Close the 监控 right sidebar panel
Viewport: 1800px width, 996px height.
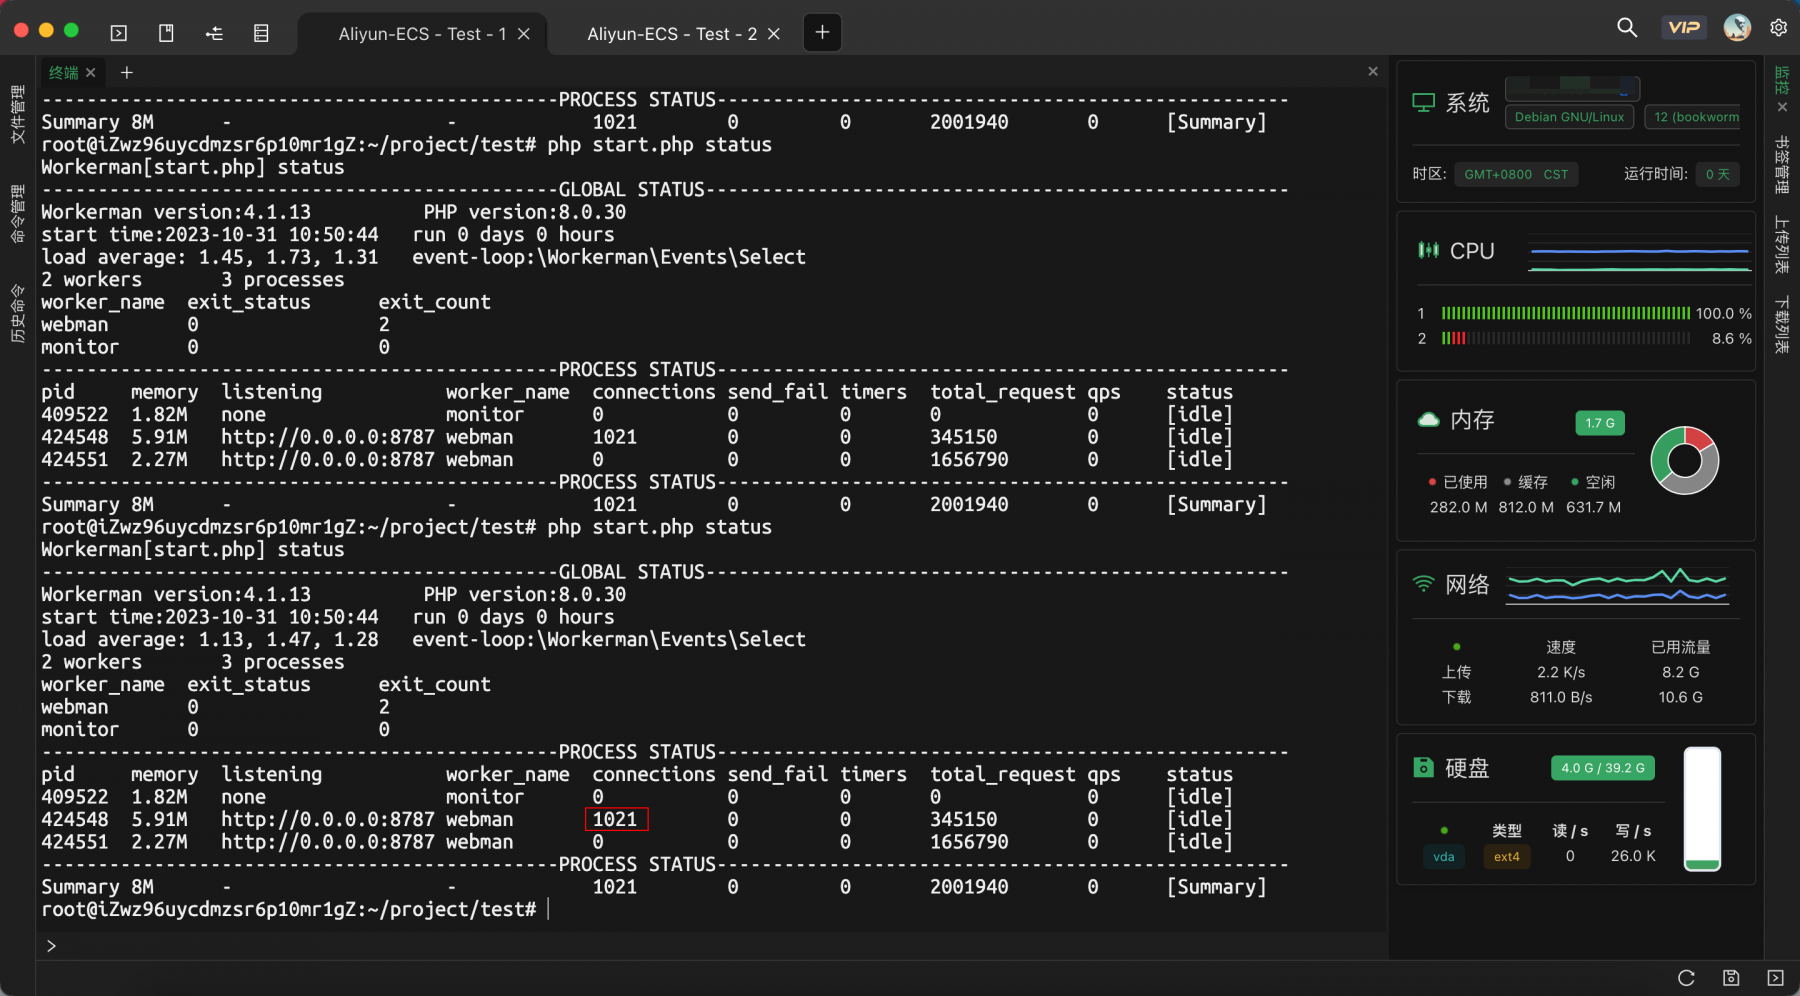point(1782,107)
